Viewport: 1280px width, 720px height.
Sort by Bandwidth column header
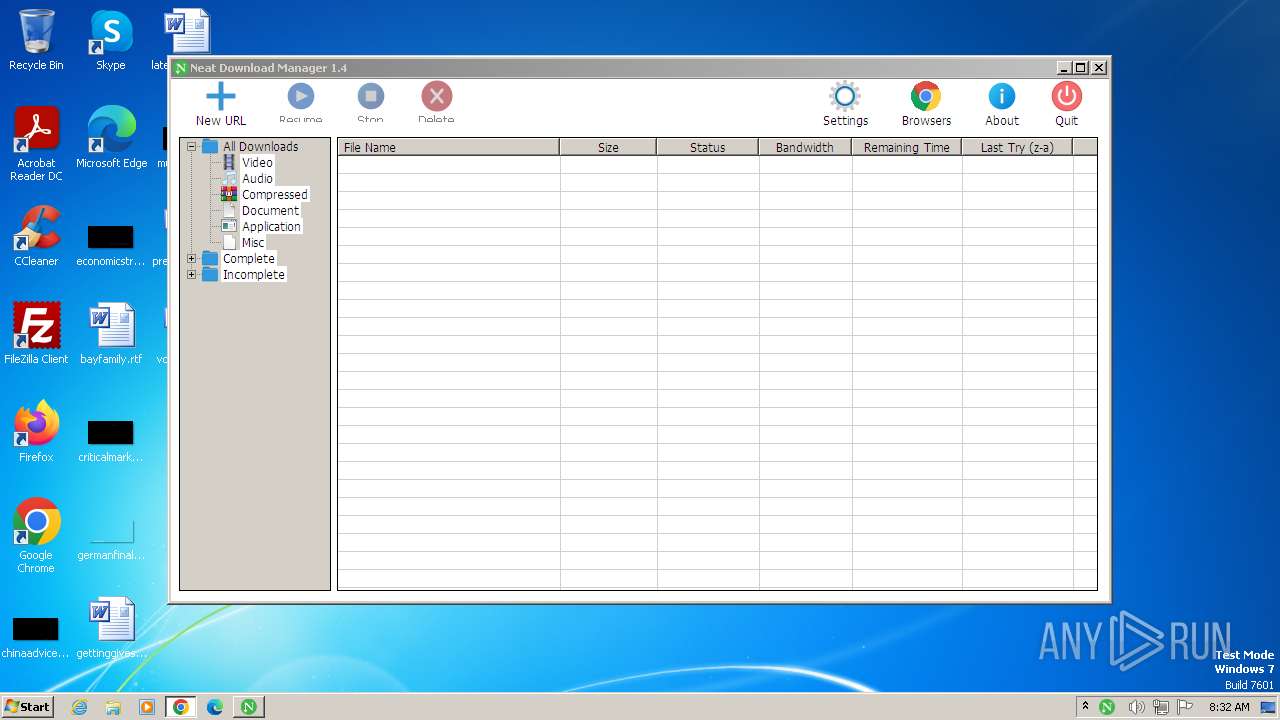coord(804,147)
